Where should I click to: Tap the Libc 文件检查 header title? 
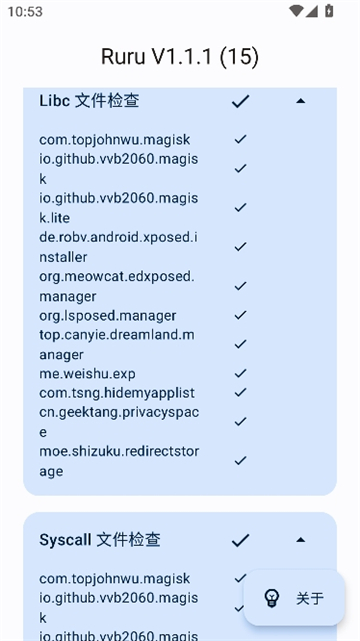(89, 101)
